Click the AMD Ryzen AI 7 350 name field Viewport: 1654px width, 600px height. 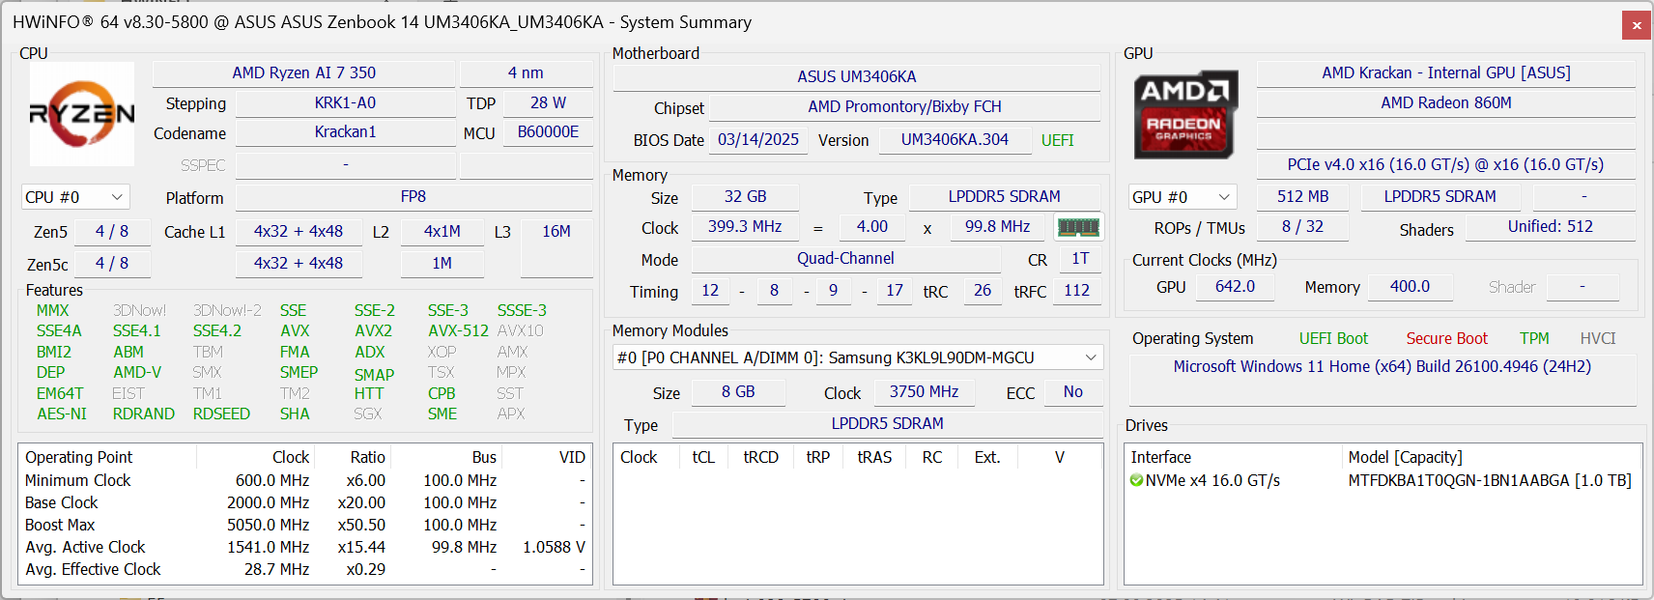point(304,73)
